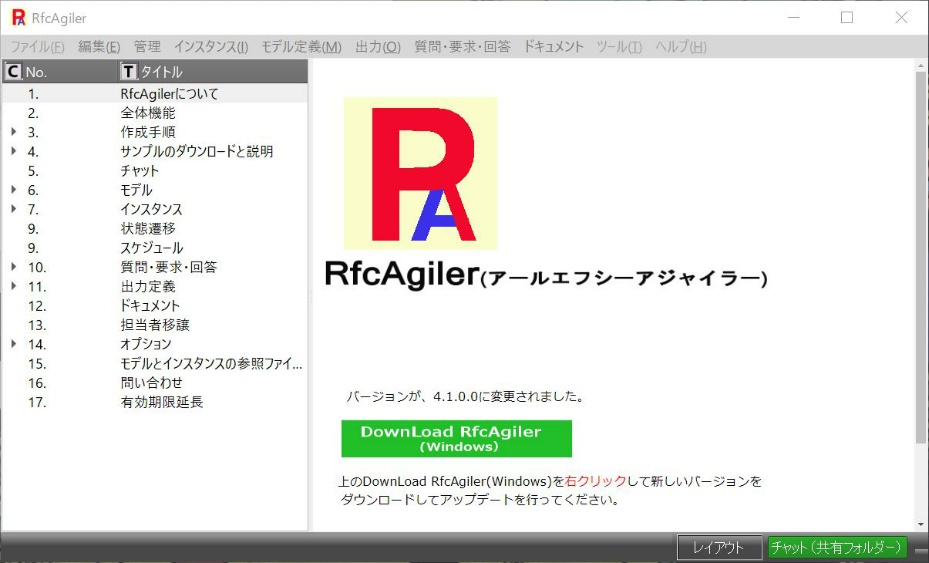Select the 担当者移譲 row
Image resolution: width=929 pixels, height=563 pixels.
click(x=155, y=325)
